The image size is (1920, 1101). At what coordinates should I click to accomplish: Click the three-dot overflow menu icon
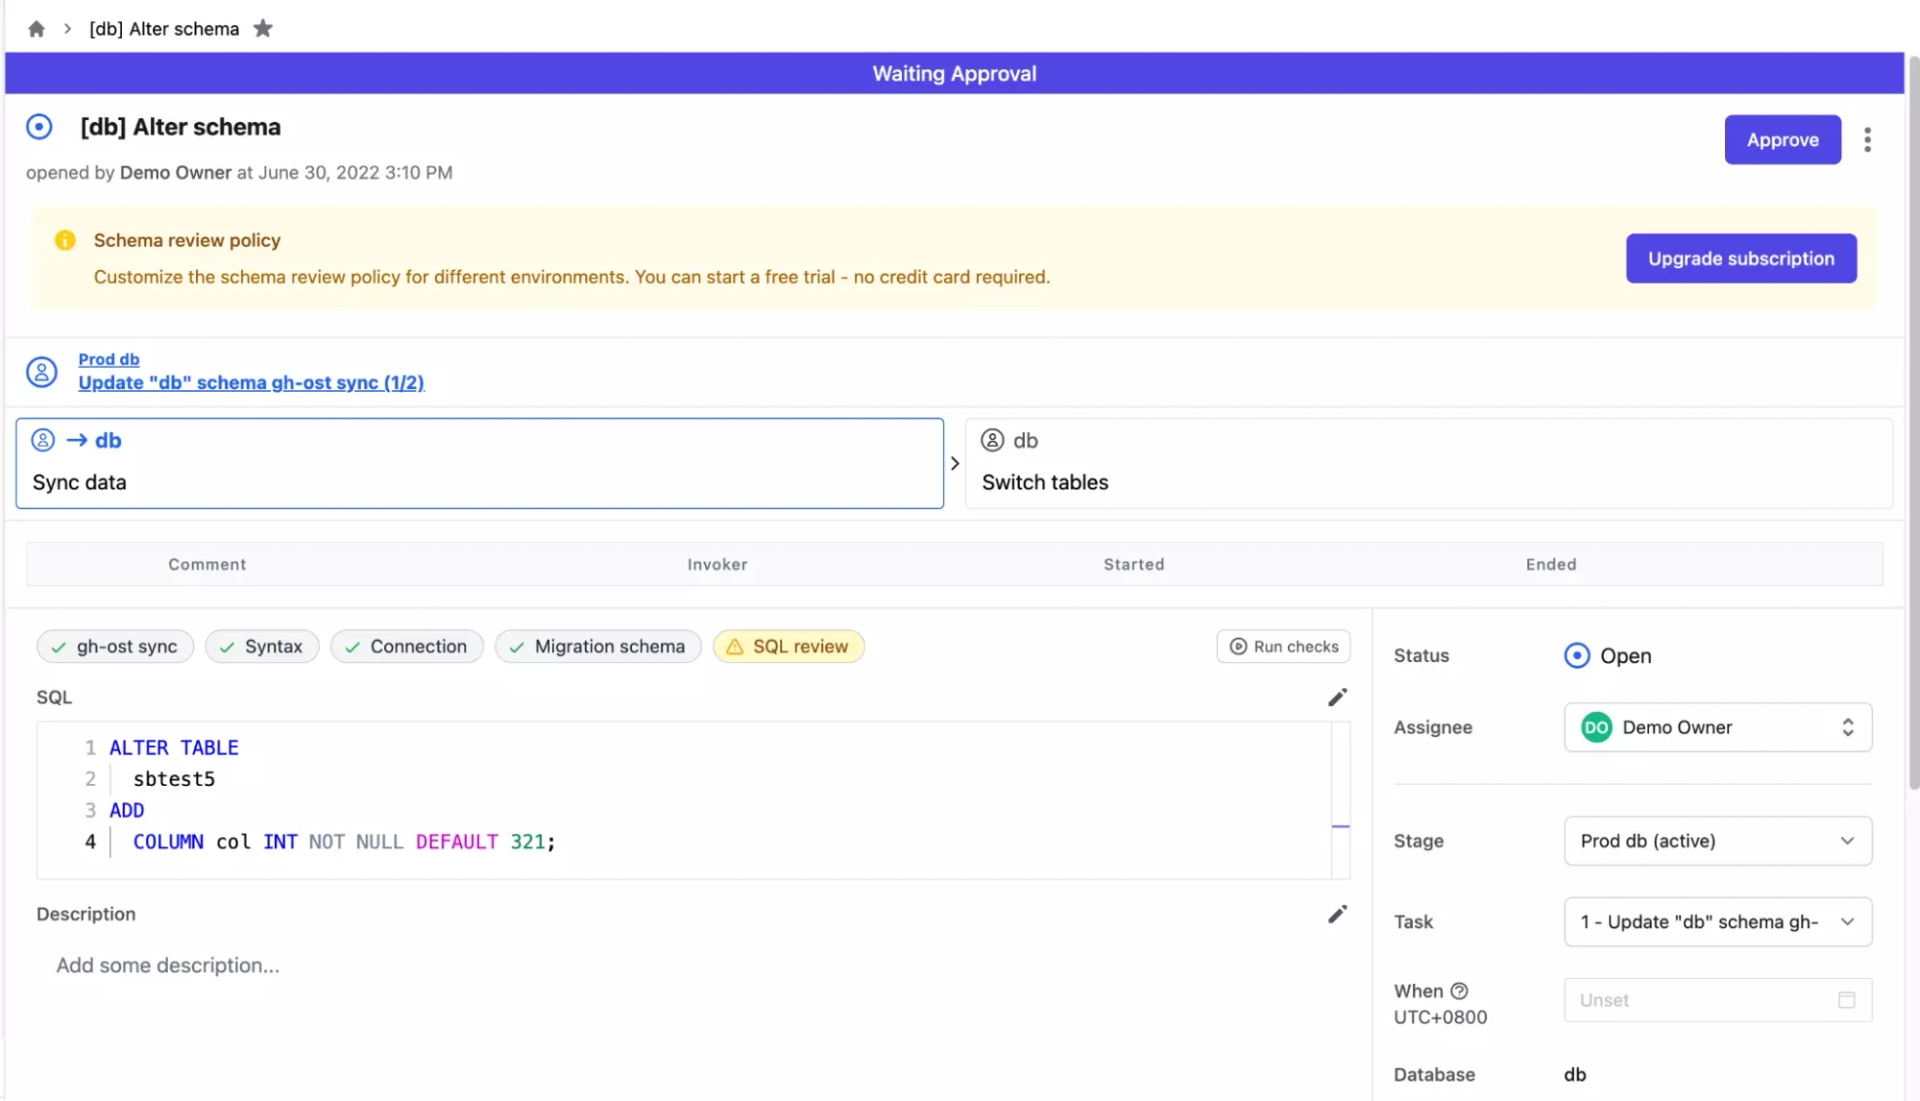(x=1870, y=138)
